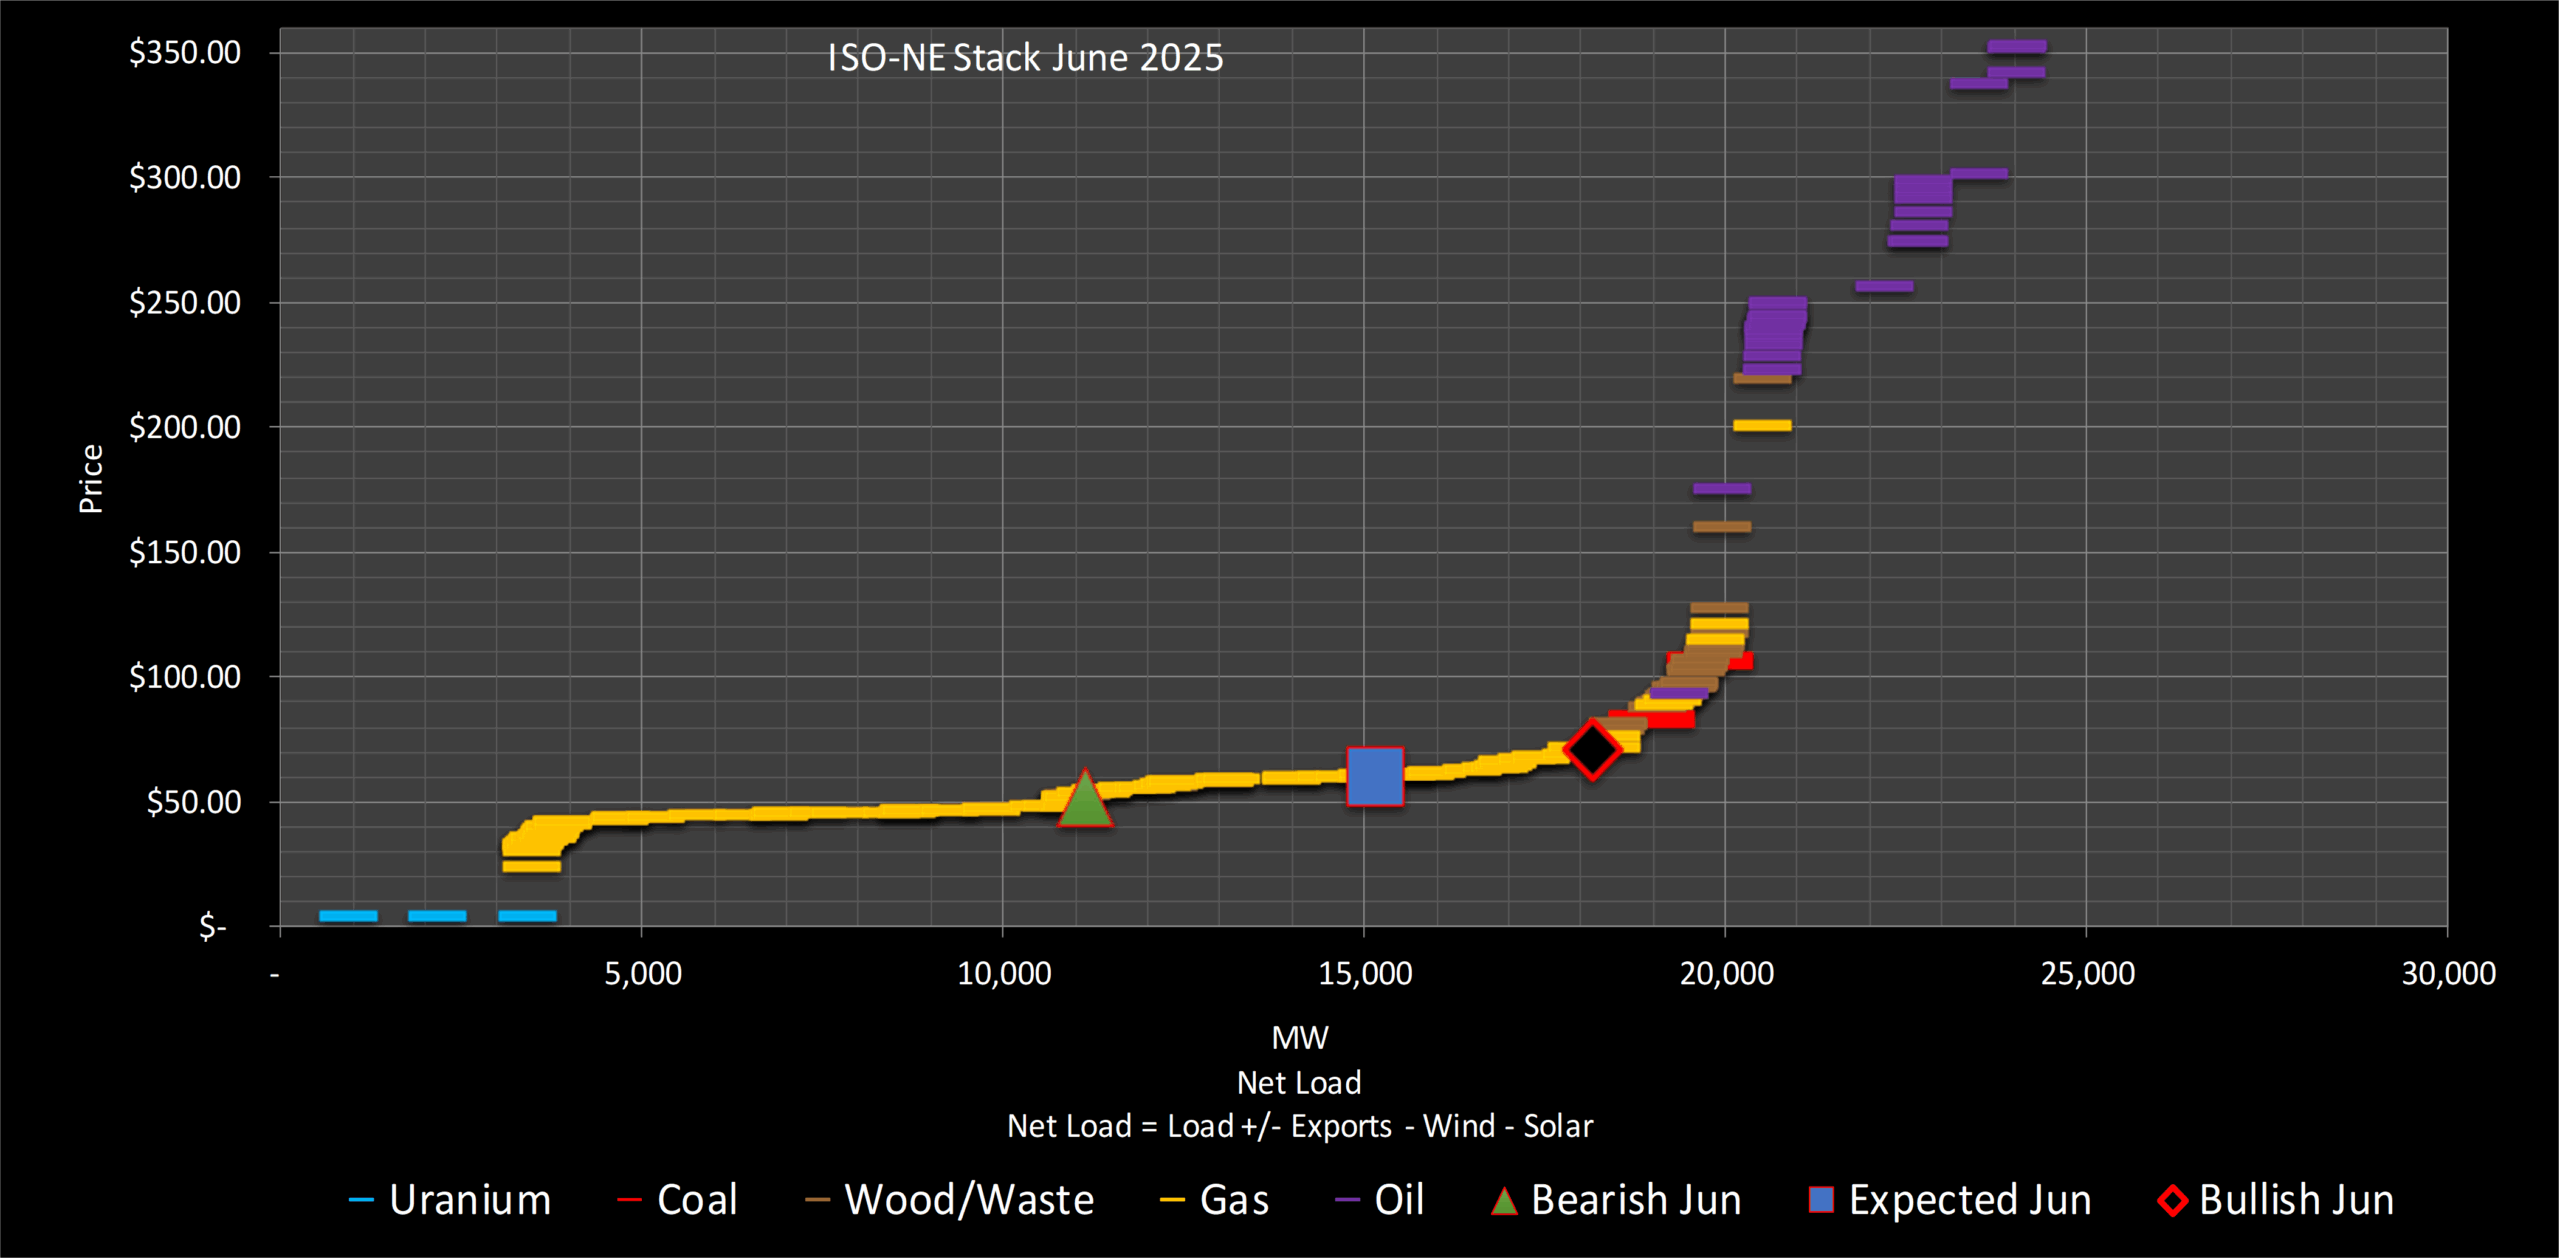This screenshot has height=1259, width=2560.
Task: Click the Oil legend entry
Action: point(1398,1200)
